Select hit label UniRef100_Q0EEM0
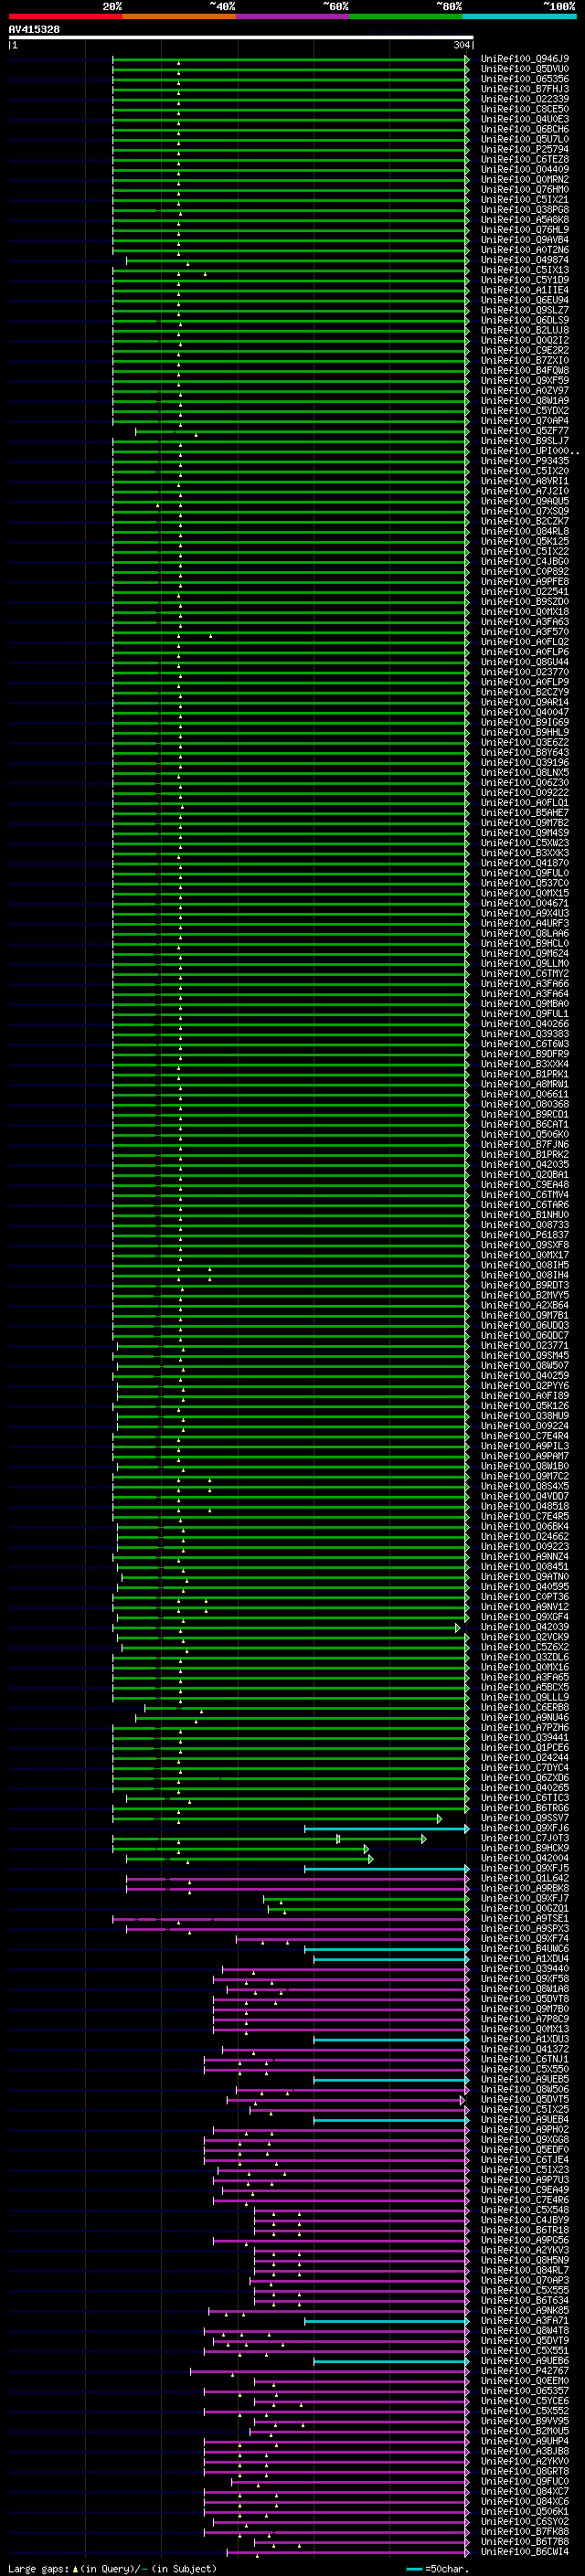 [525, 2381]
